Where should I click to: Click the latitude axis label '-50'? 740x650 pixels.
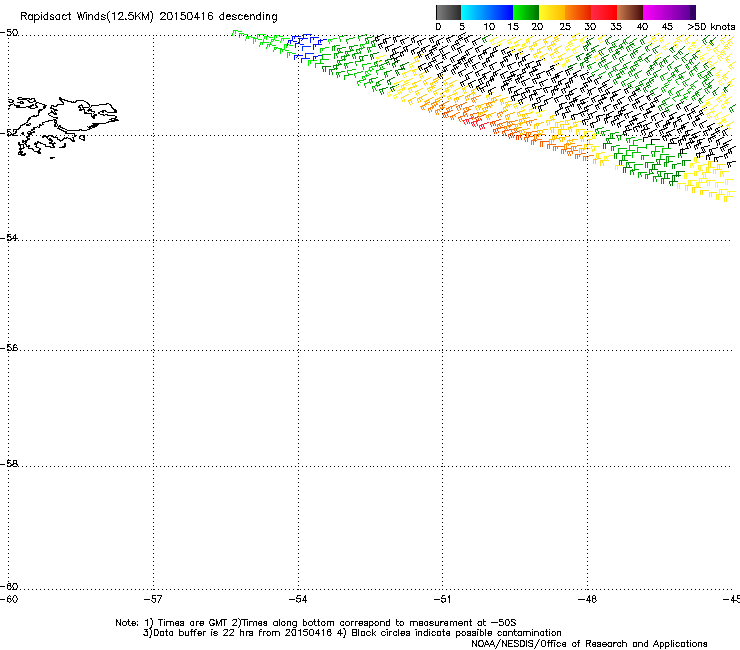pyautogui.click(x=9, y=33)
